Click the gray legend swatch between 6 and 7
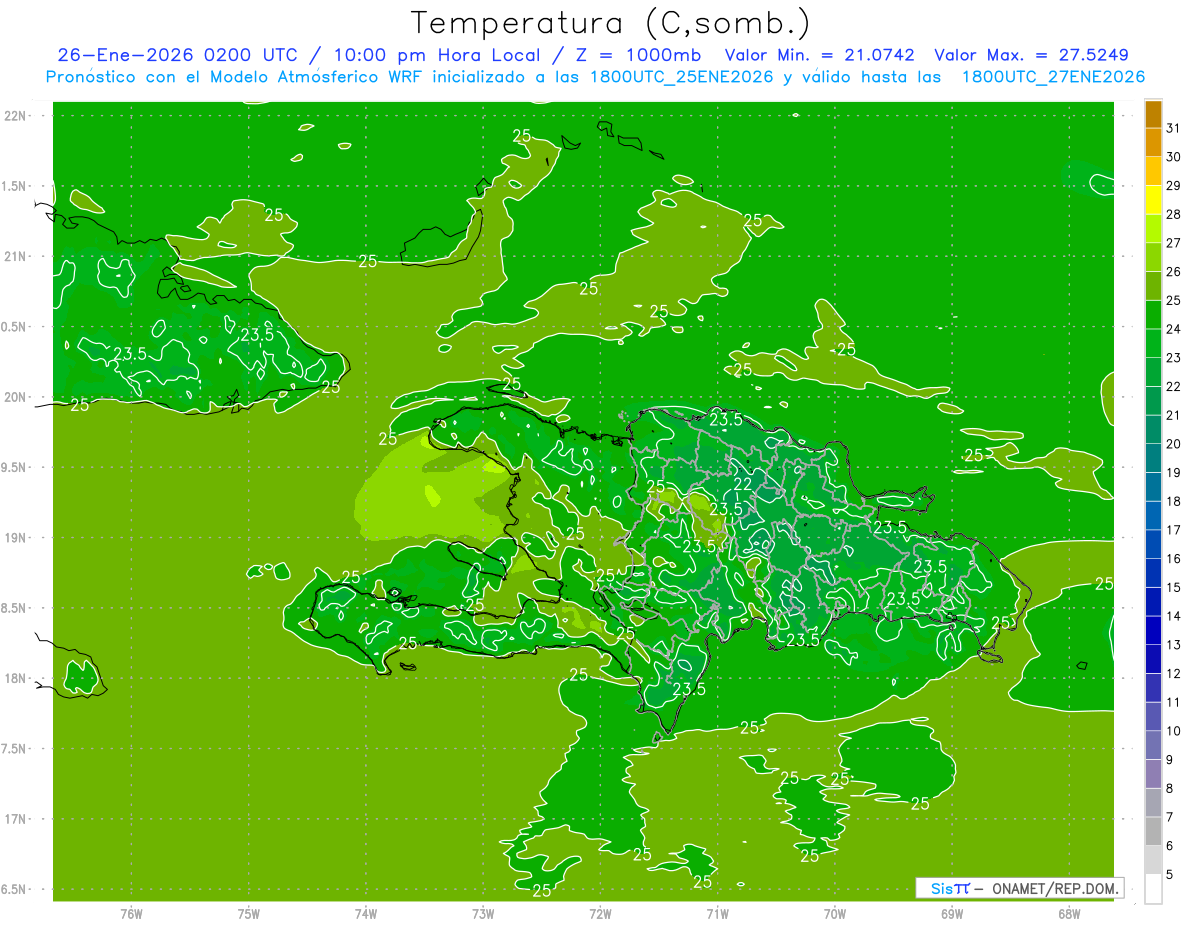This screenshot has width=1200, height=927. pos(1153,831)
